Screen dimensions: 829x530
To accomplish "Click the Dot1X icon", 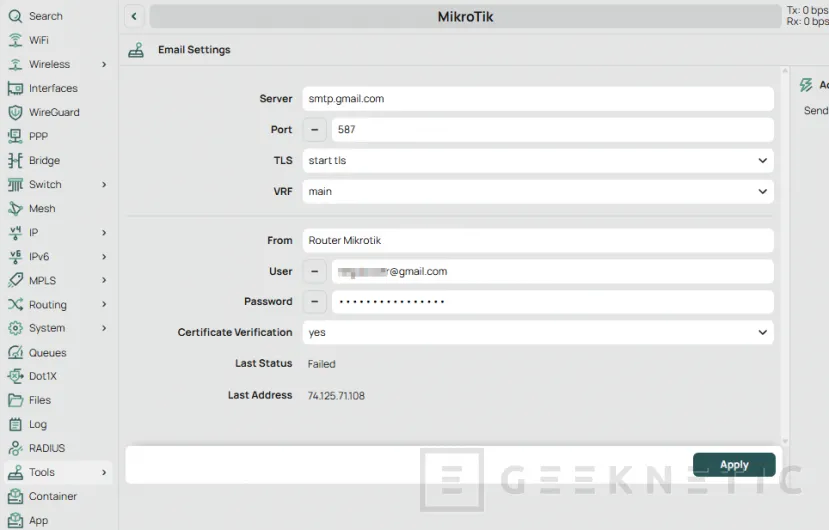I will coord(15,376).
